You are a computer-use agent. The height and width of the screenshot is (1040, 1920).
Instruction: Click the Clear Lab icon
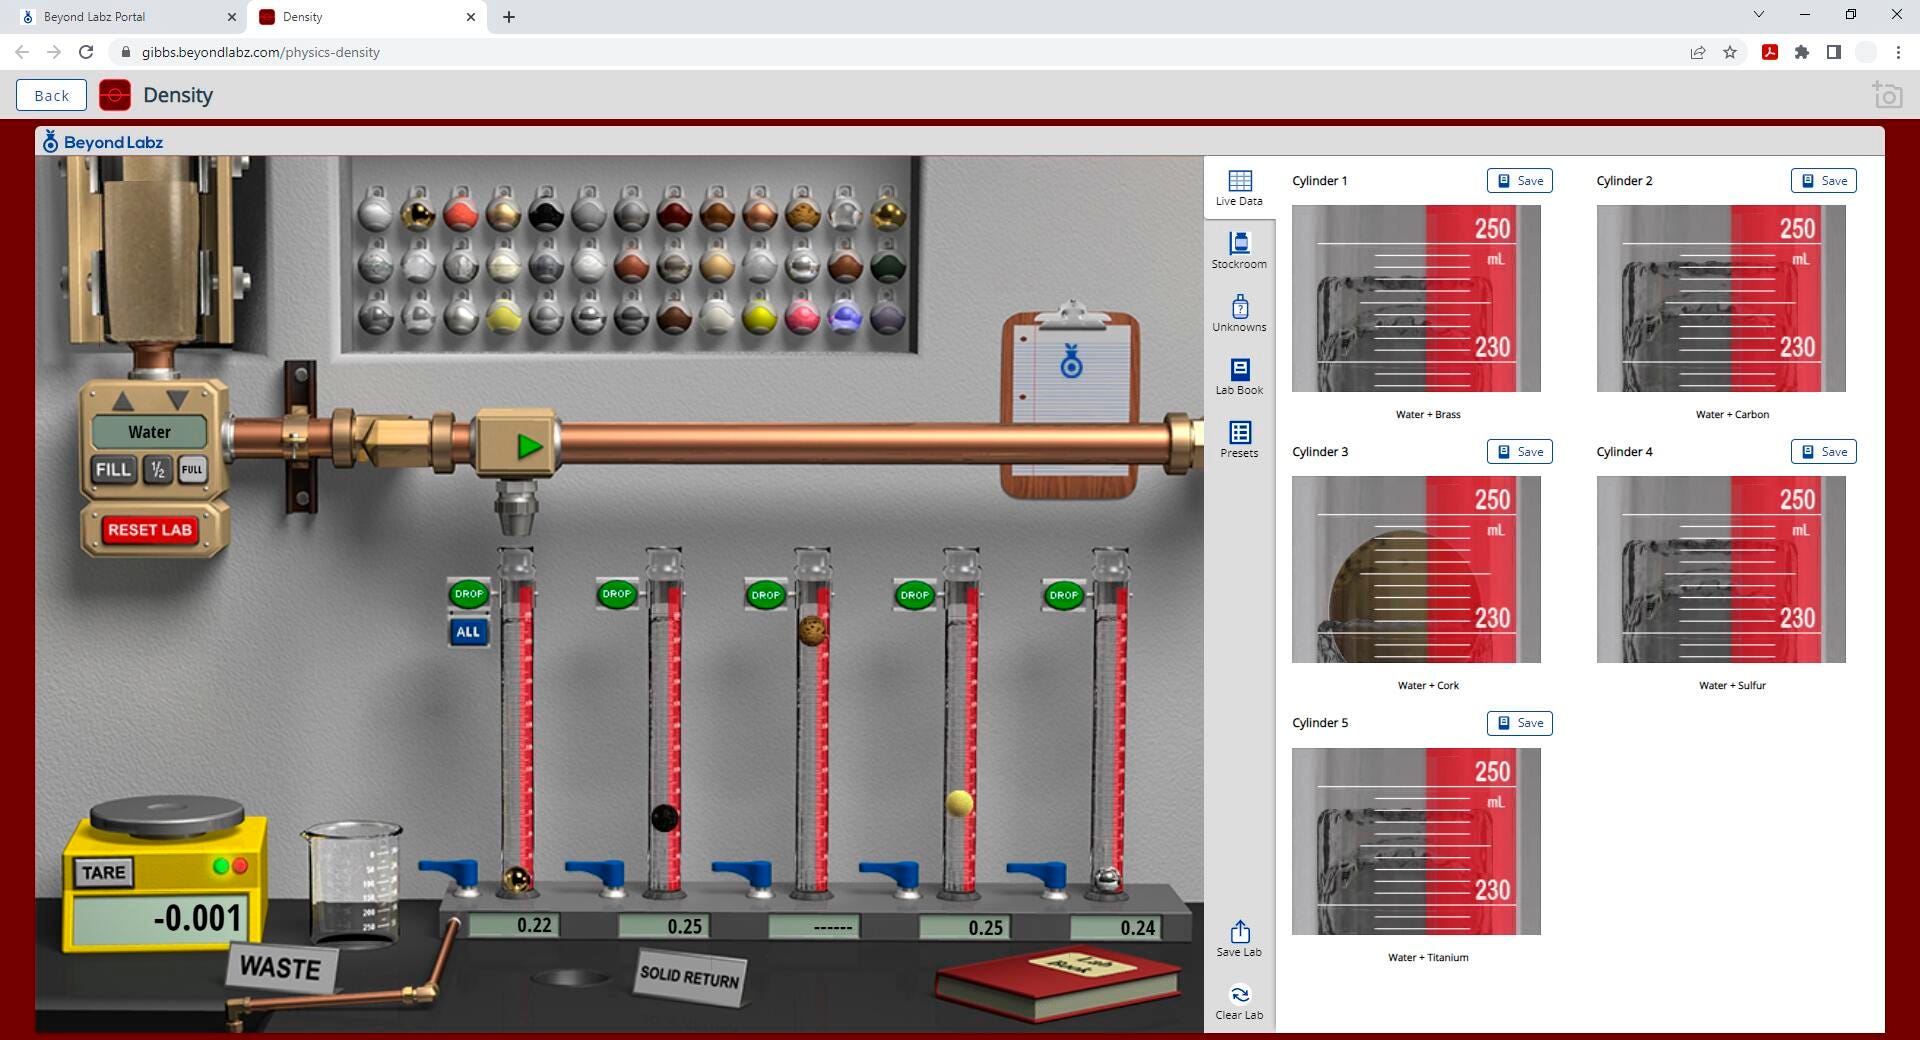(x=1239, y=1001)
